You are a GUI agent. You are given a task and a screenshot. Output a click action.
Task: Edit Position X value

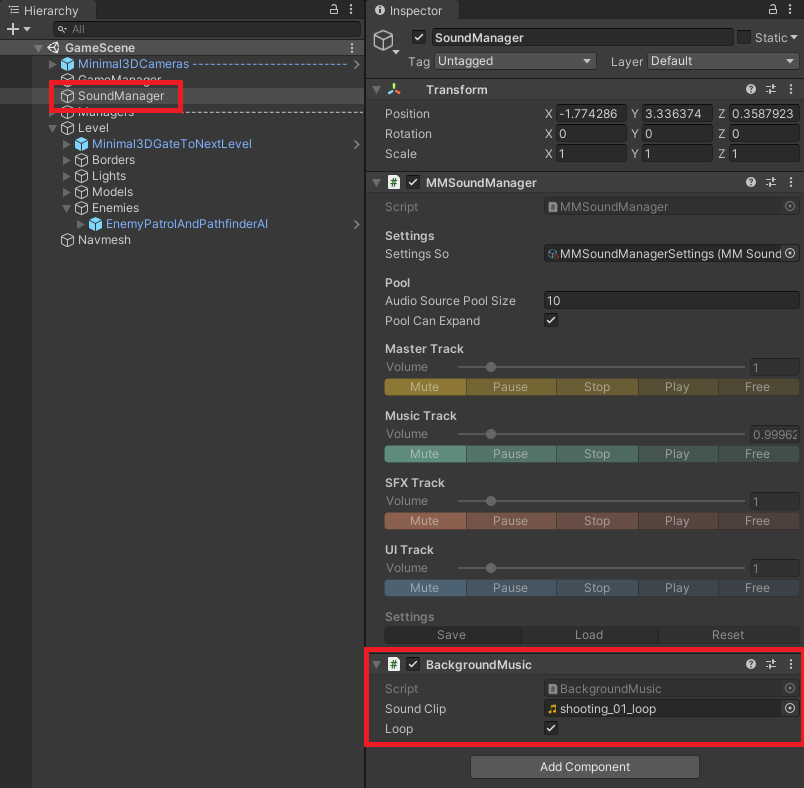(591, 114)
